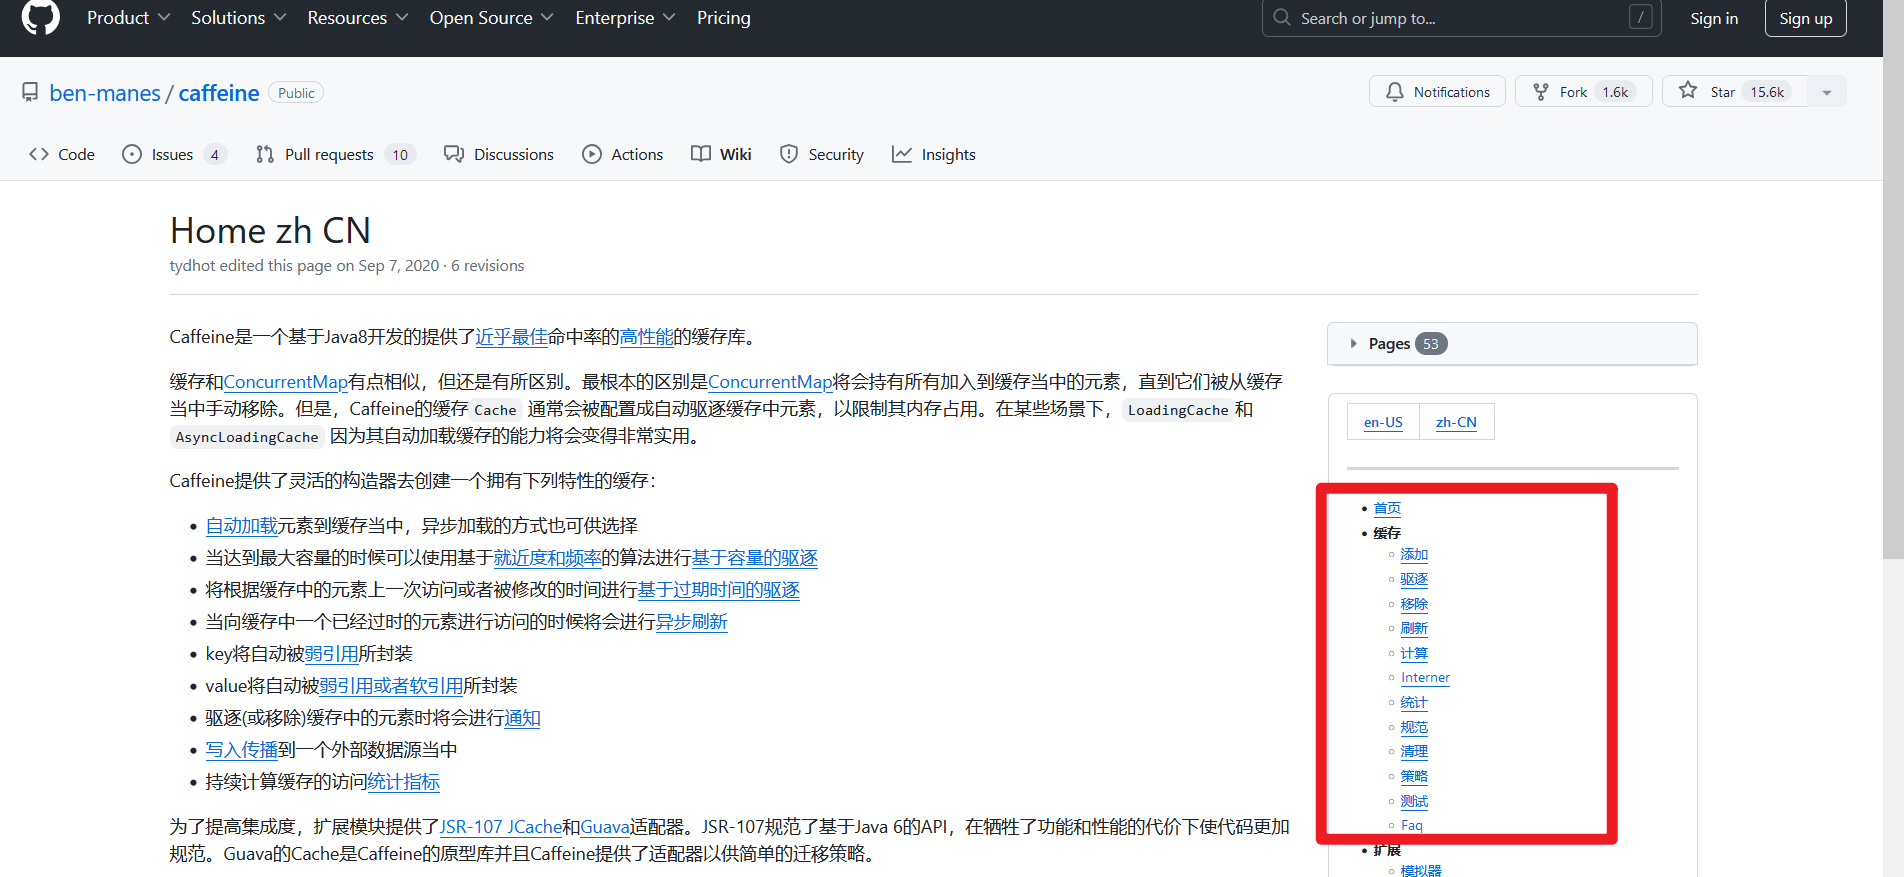Go to the Actions tab
This screenshot has width=1904, height=877.
(x=623, y=154)
